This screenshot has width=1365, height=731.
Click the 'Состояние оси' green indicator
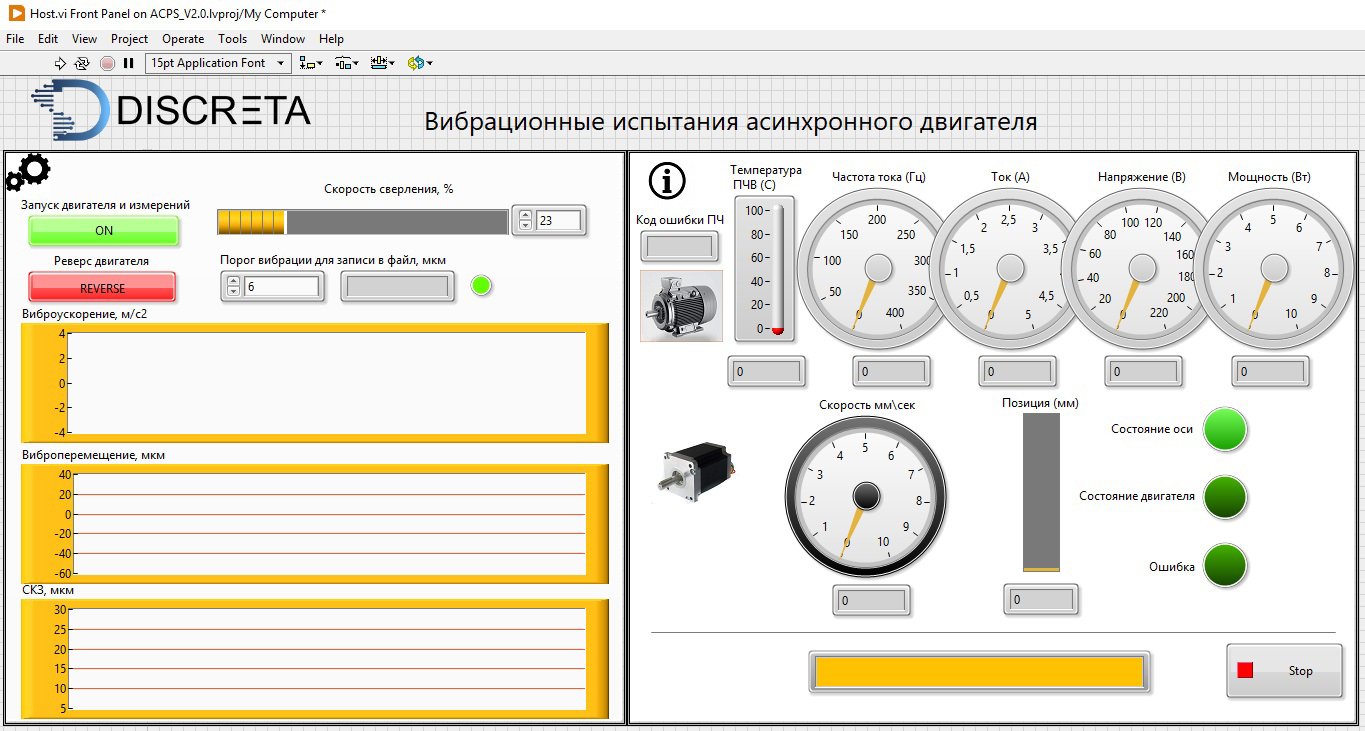pos(1225,429)
